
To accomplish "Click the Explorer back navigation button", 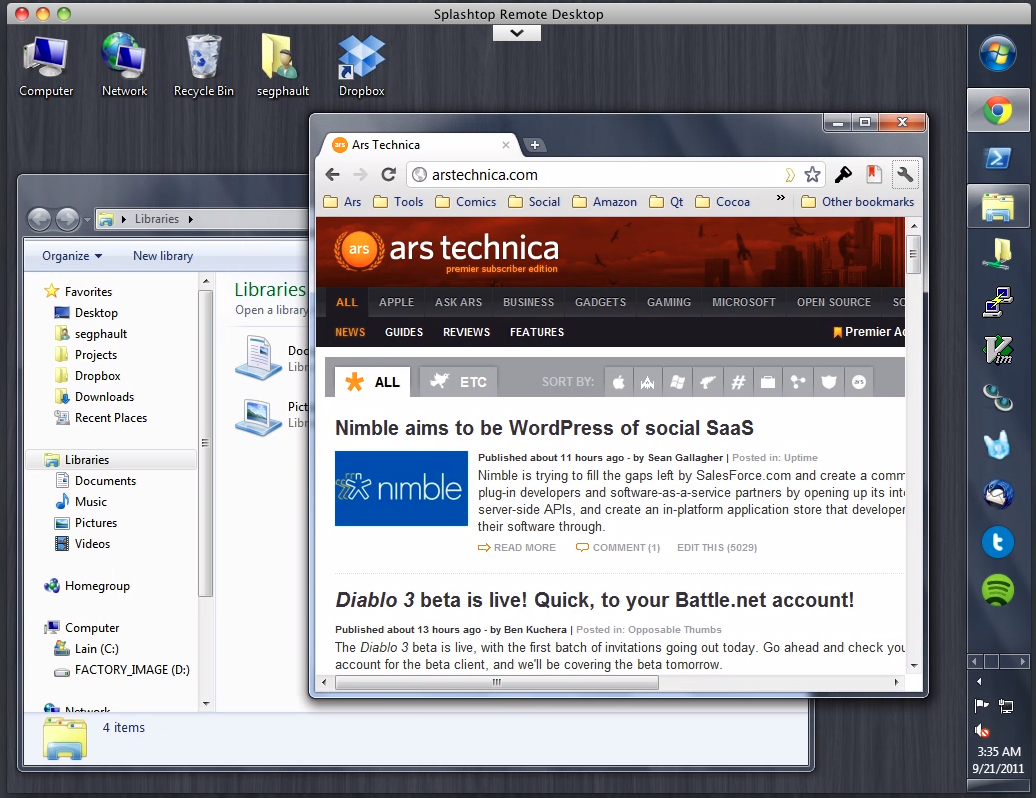I will click(x=40, y=219).
